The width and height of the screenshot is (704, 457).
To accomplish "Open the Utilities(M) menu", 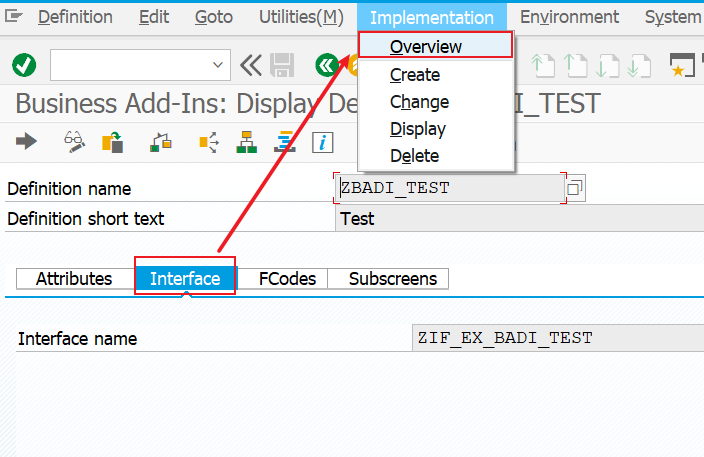I will [x=301, y=17].
